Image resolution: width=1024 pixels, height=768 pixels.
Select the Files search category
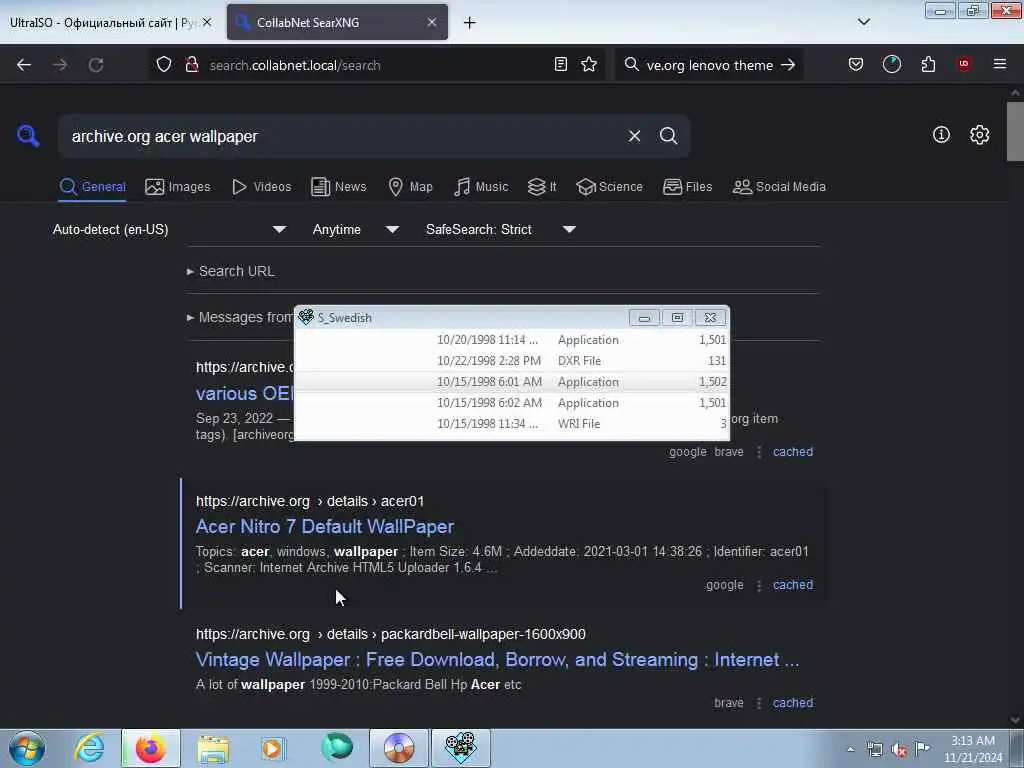point(687,187)
